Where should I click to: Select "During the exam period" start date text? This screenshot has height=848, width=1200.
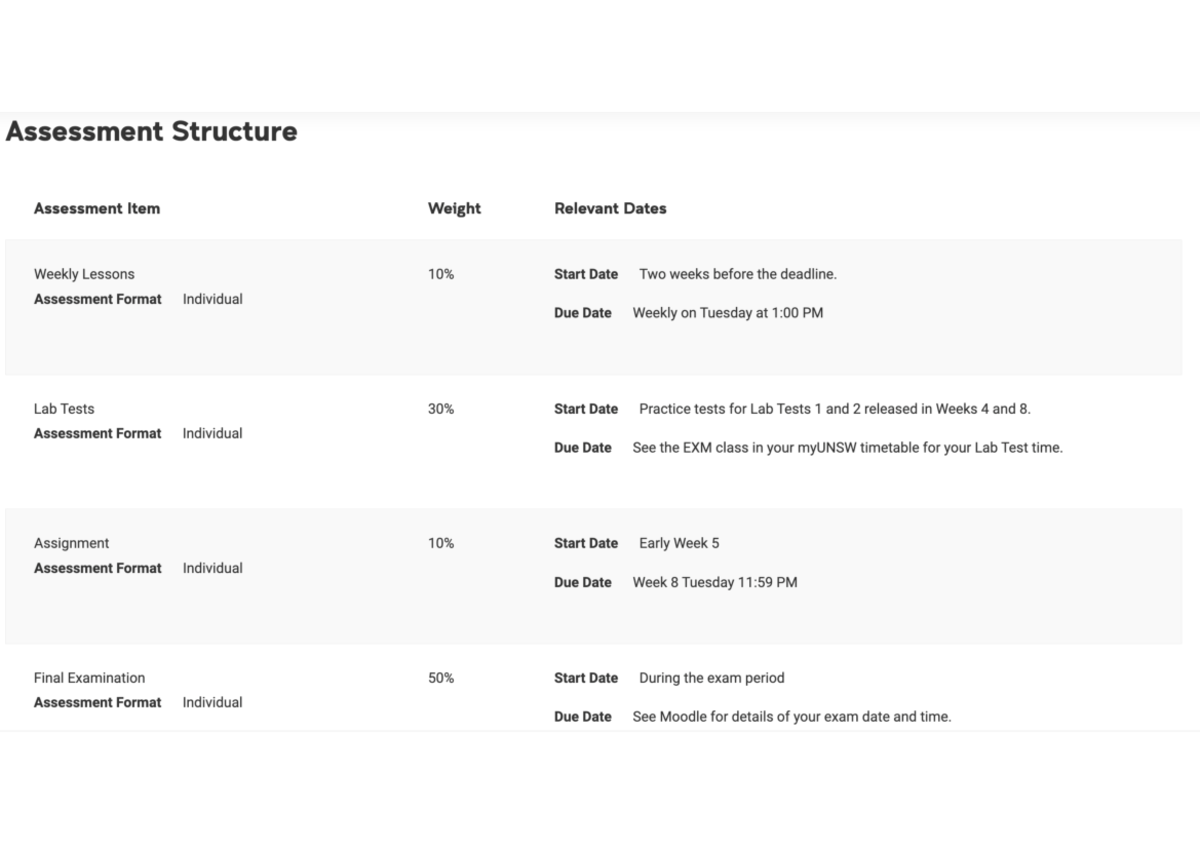click(x=711, y=678)
